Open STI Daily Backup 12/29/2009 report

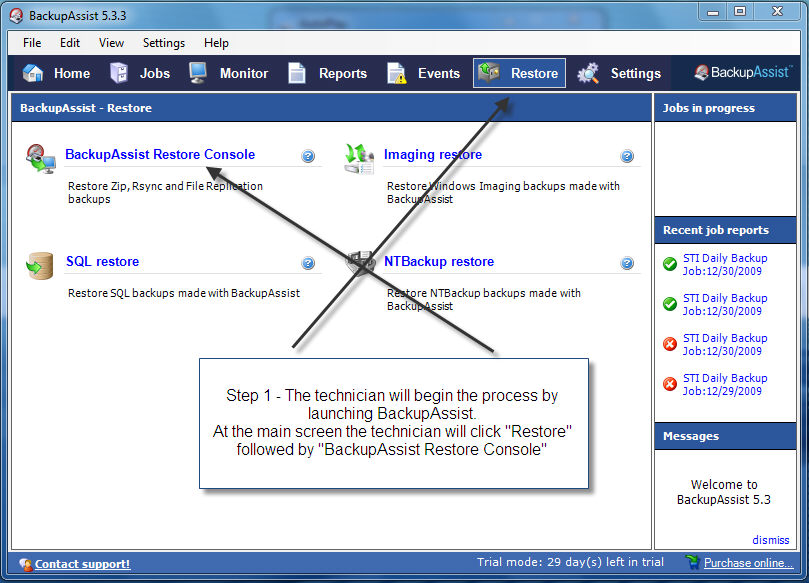click(725, 384)
